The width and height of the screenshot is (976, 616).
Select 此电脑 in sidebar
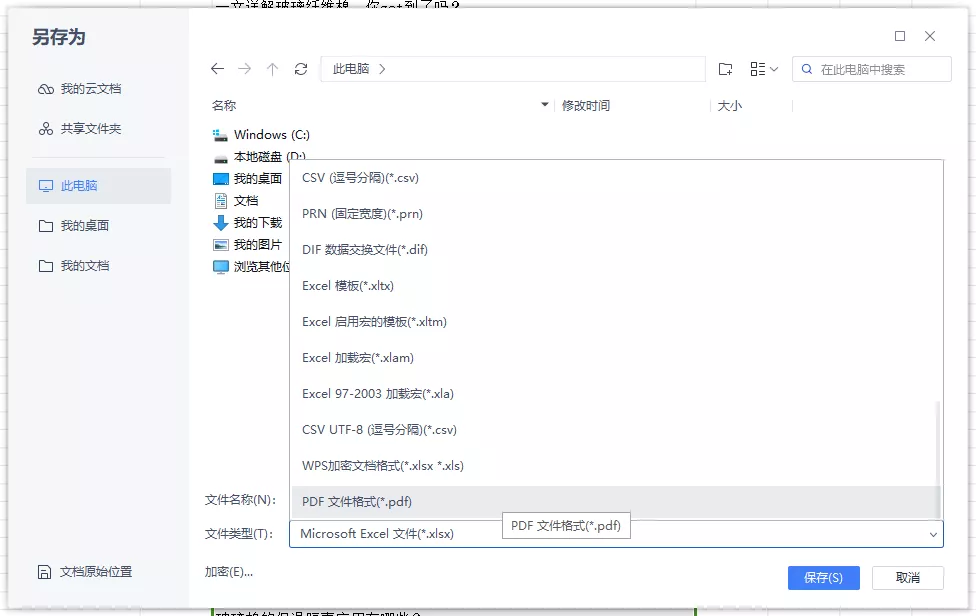tap(98, 185)
